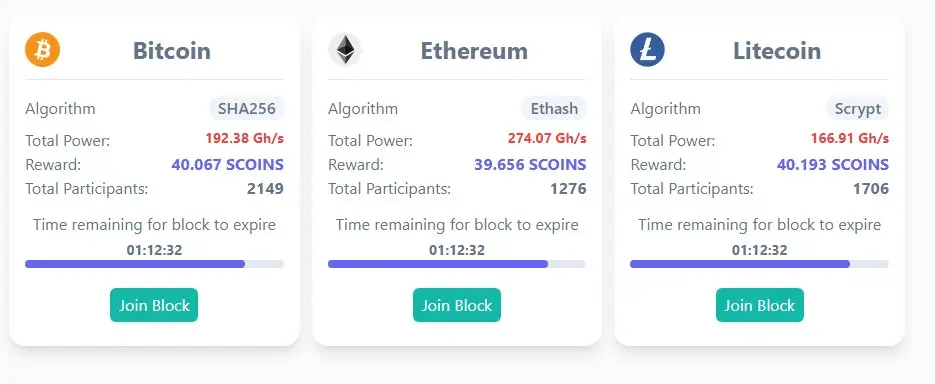Click the Bitcoin block expiry progress bar

pos(154,264)
